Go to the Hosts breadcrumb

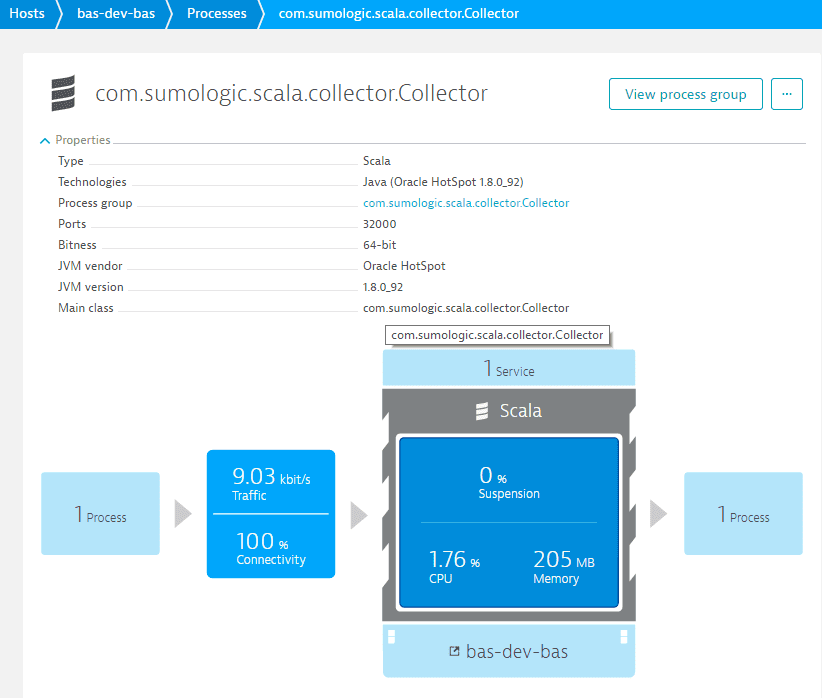(27, 13)
